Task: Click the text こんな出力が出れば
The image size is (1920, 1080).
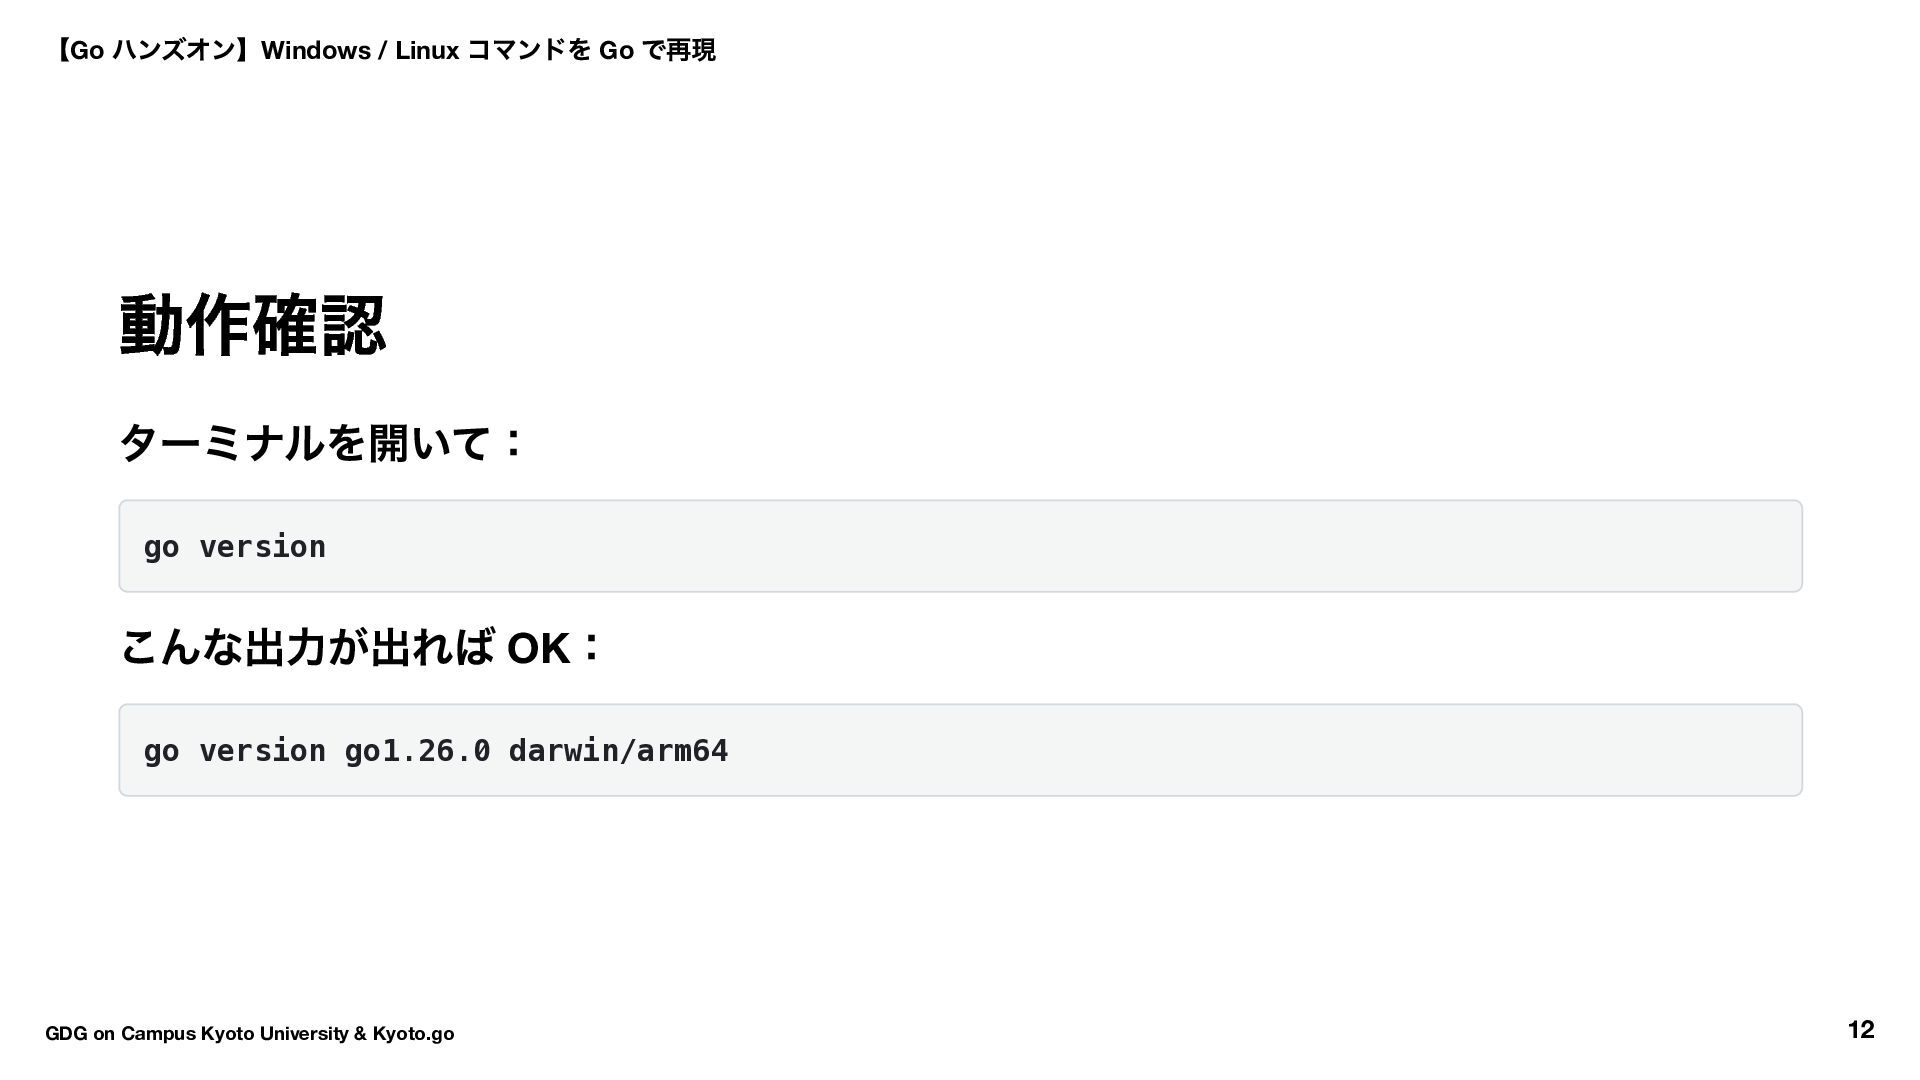Action: tap(307, 647)
